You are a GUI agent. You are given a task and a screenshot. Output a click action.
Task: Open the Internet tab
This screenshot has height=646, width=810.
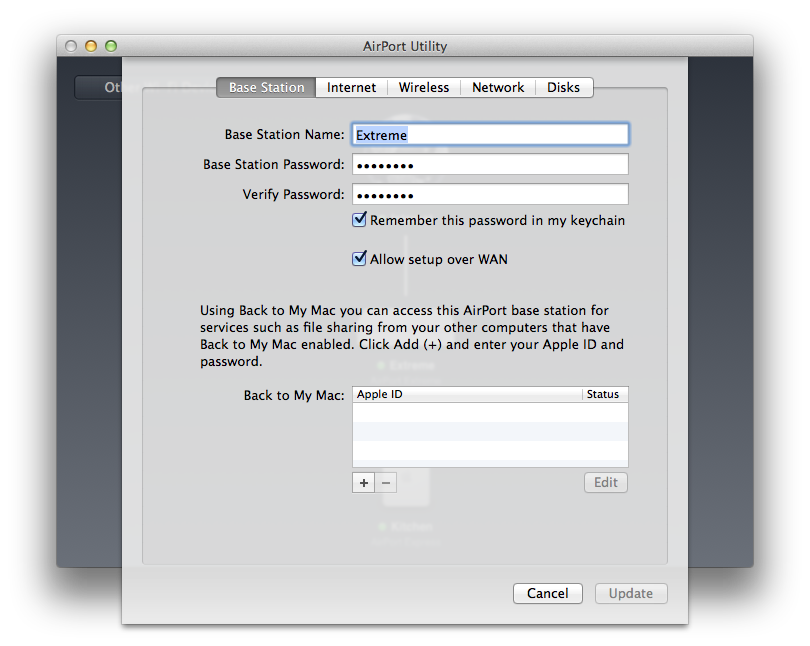[x=351, y=87]
